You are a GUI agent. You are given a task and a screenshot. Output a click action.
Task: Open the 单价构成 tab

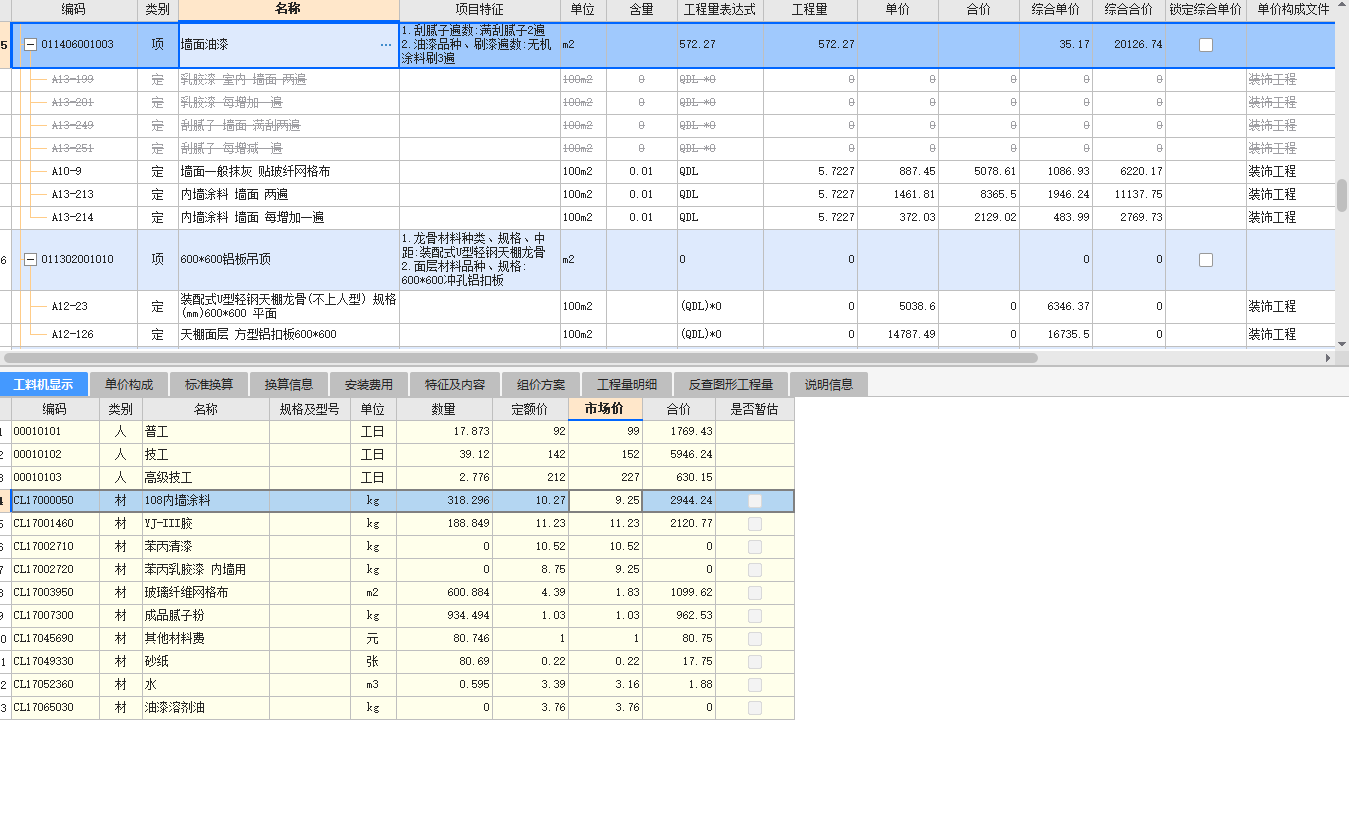pos(129,384)
